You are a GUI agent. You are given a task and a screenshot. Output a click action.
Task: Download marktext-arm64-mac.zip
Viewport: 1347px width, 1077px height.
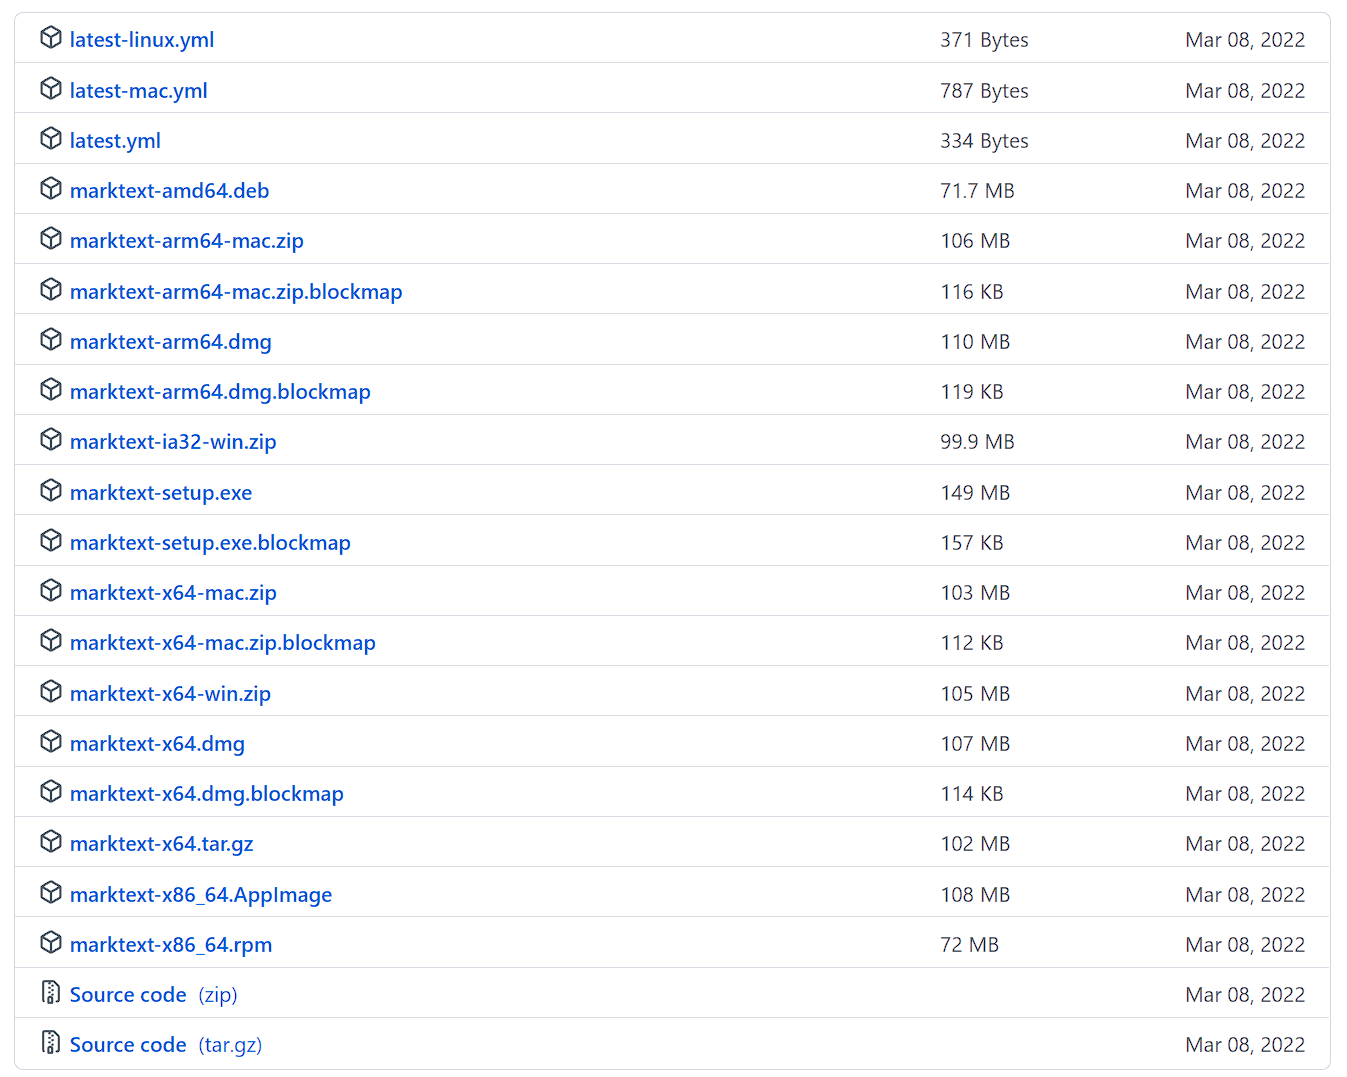pos(187,241)
